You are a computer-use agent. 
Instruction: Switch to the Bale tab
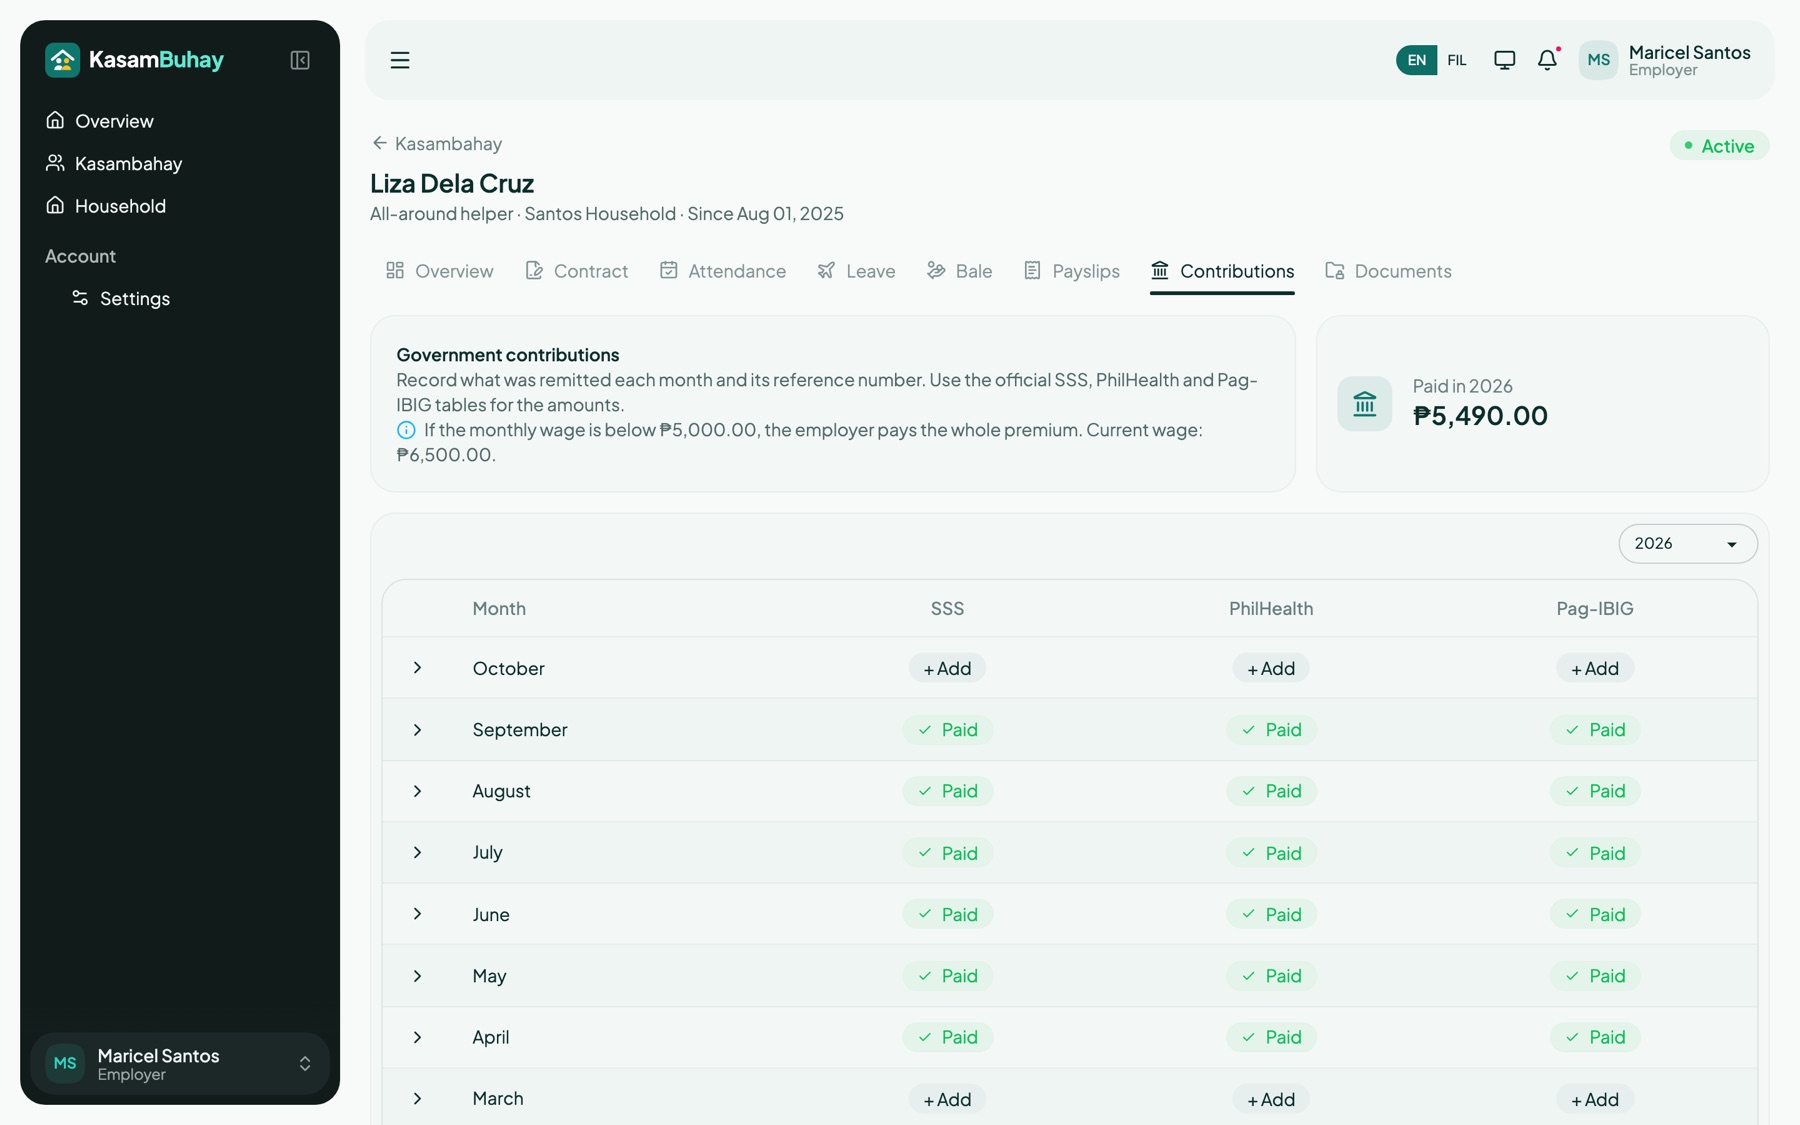point(959,271)
